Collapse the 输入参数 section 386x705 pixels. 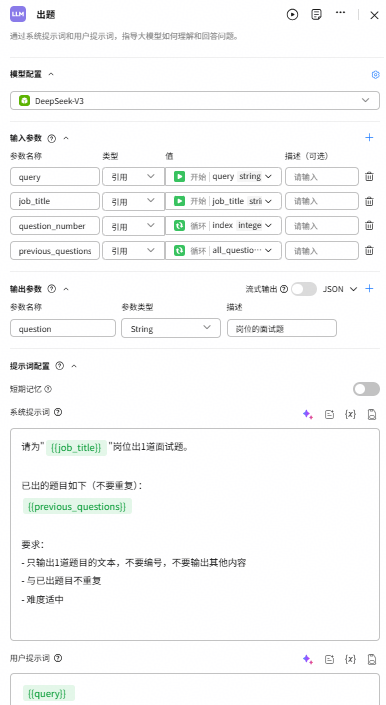tap(66, 138)
